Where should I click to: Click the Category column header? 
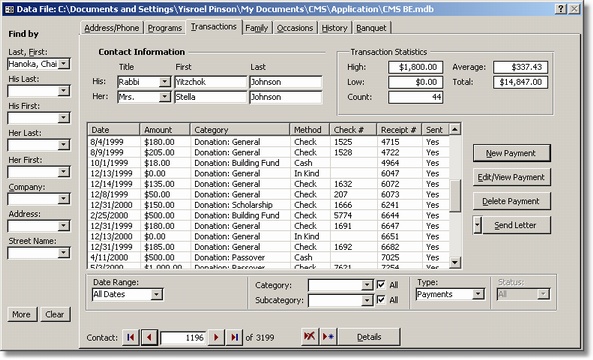(x=240, y=130)
